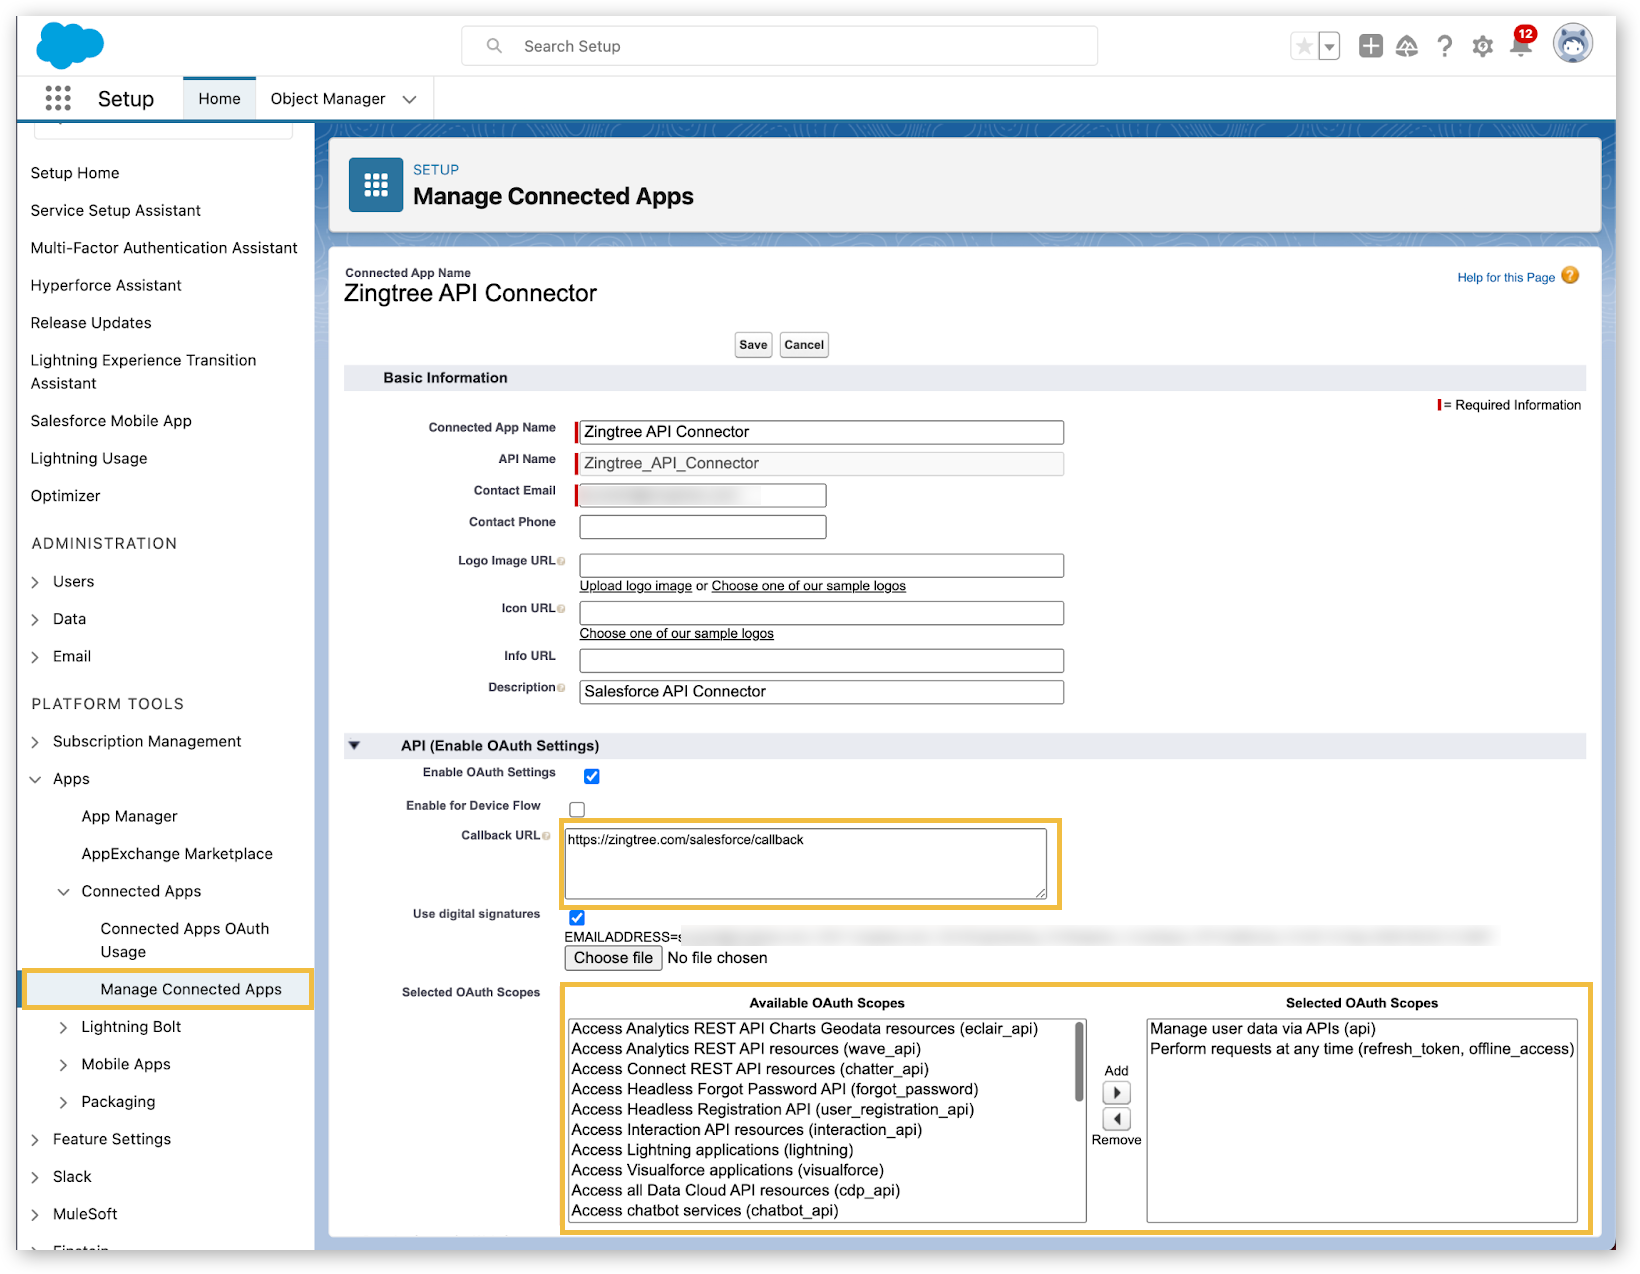Click the Save button
The image size is (1640, 1274).
point(753,345)
